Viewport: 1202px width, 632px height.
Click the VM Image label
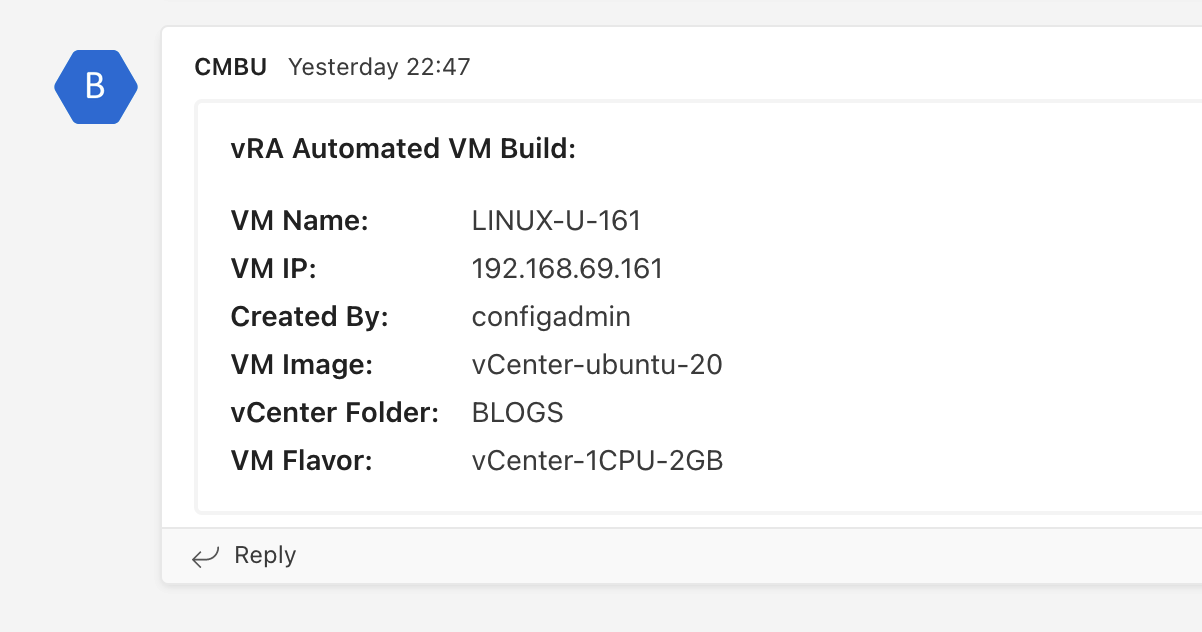(x=301, y=365)
